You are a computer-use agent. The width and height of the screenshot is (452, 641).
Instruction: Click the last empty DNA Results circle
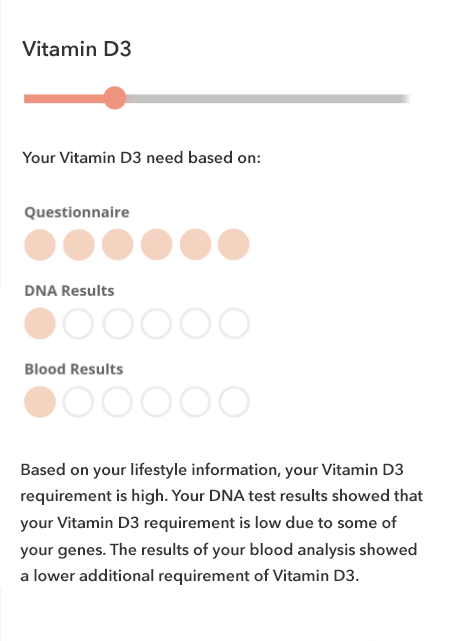pyautogui.click(x=234, y=323)
